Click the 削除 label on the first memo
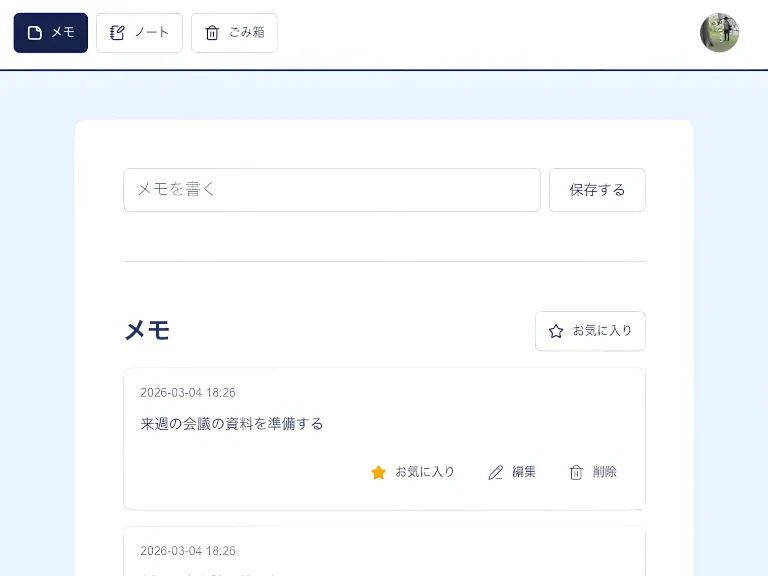This screenshot has width=768, height=576. 604,472
